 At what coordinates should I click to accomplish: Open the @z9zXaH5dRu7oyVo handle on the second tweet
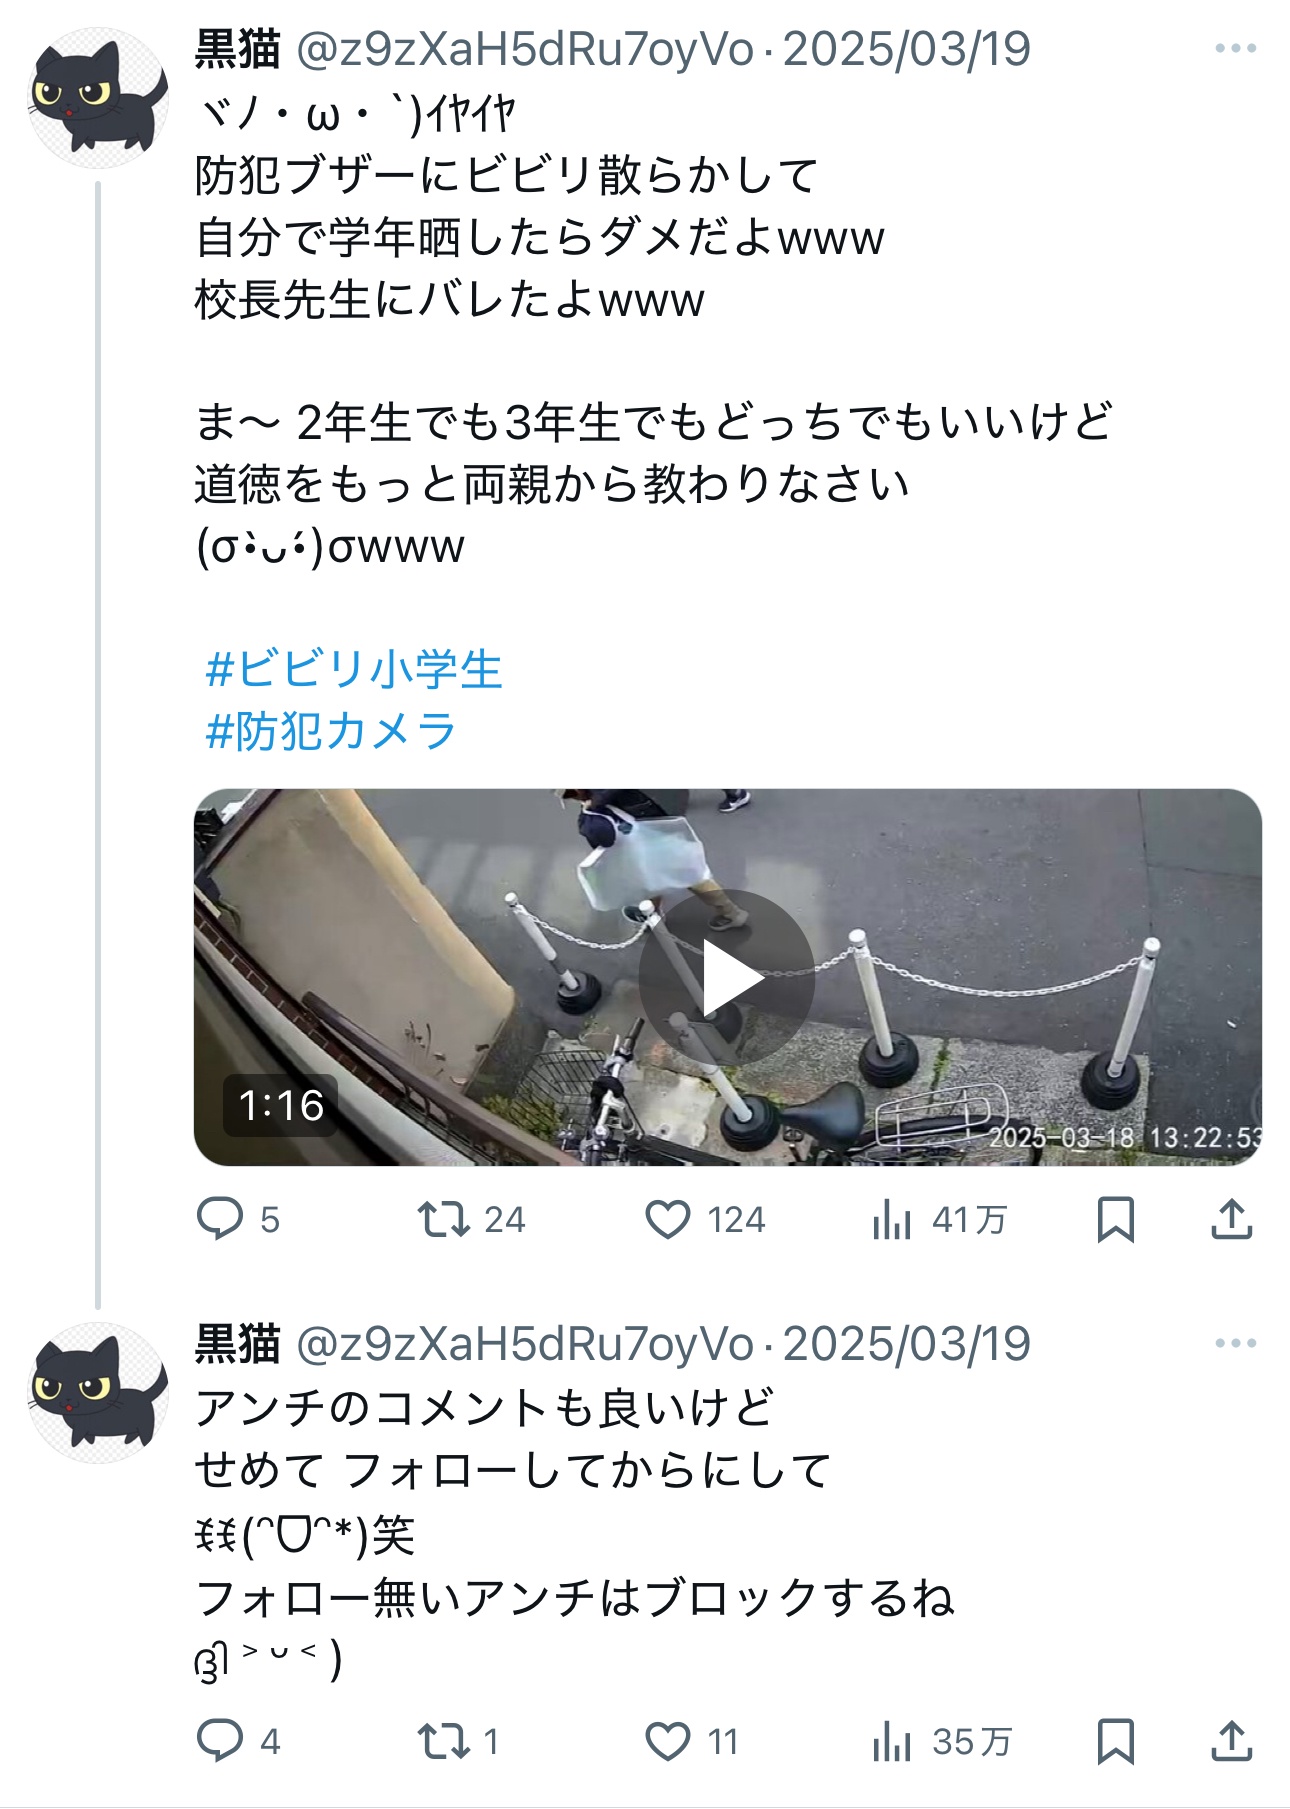[x=524, y=1344]
